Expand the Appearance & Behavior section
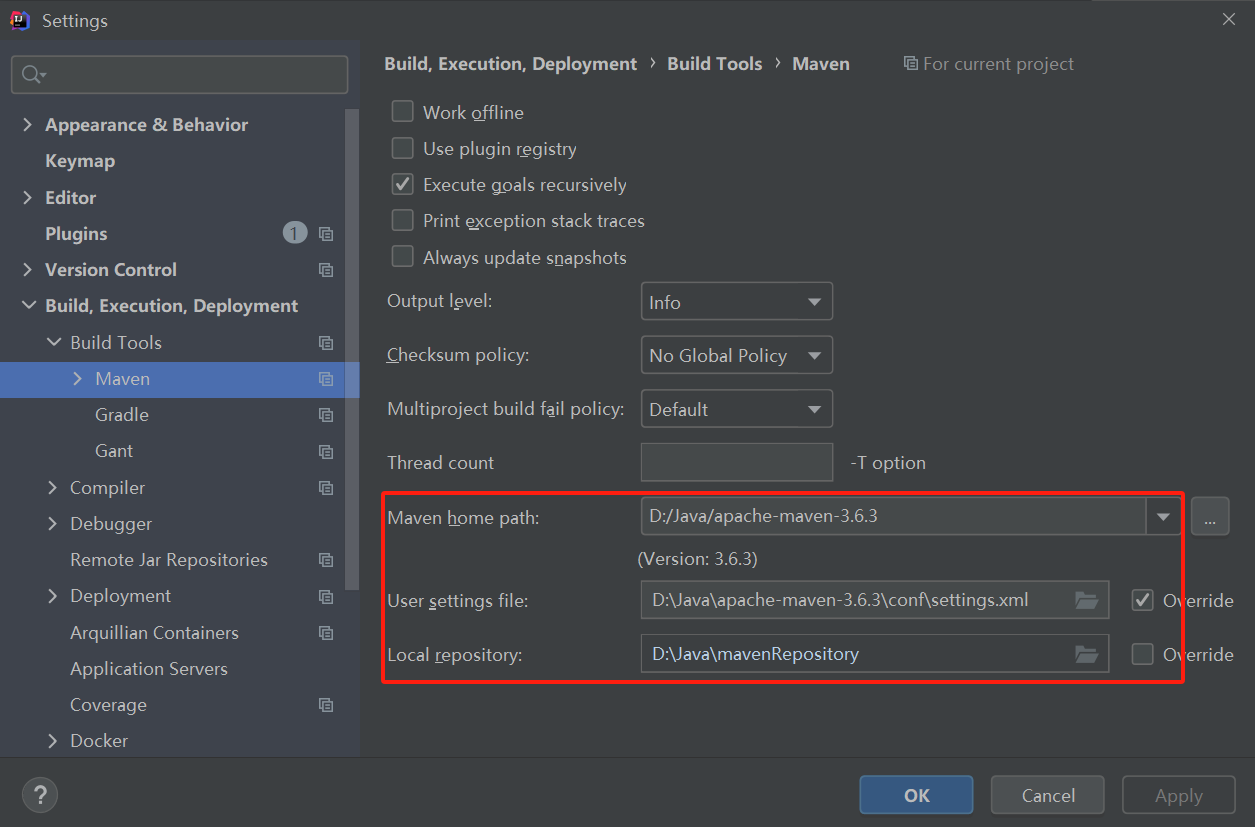Image resolution: width=1255 pixels, height=827 pixels. [x=27, y=125]
